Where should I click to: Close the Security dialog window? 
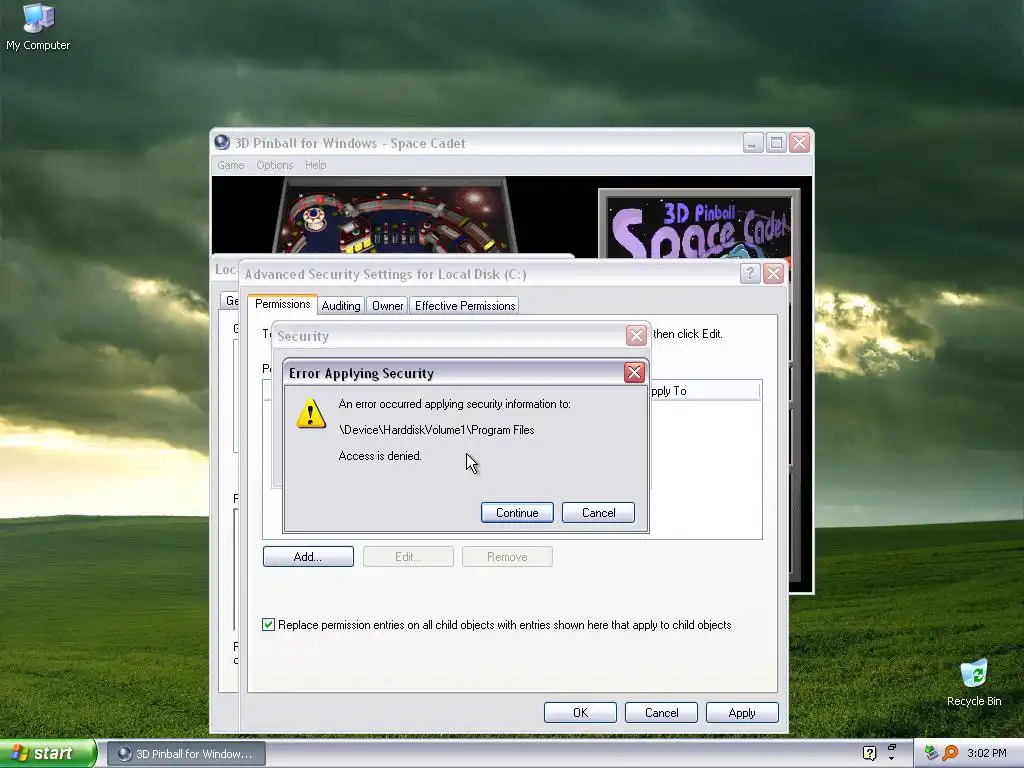point(636,336)
